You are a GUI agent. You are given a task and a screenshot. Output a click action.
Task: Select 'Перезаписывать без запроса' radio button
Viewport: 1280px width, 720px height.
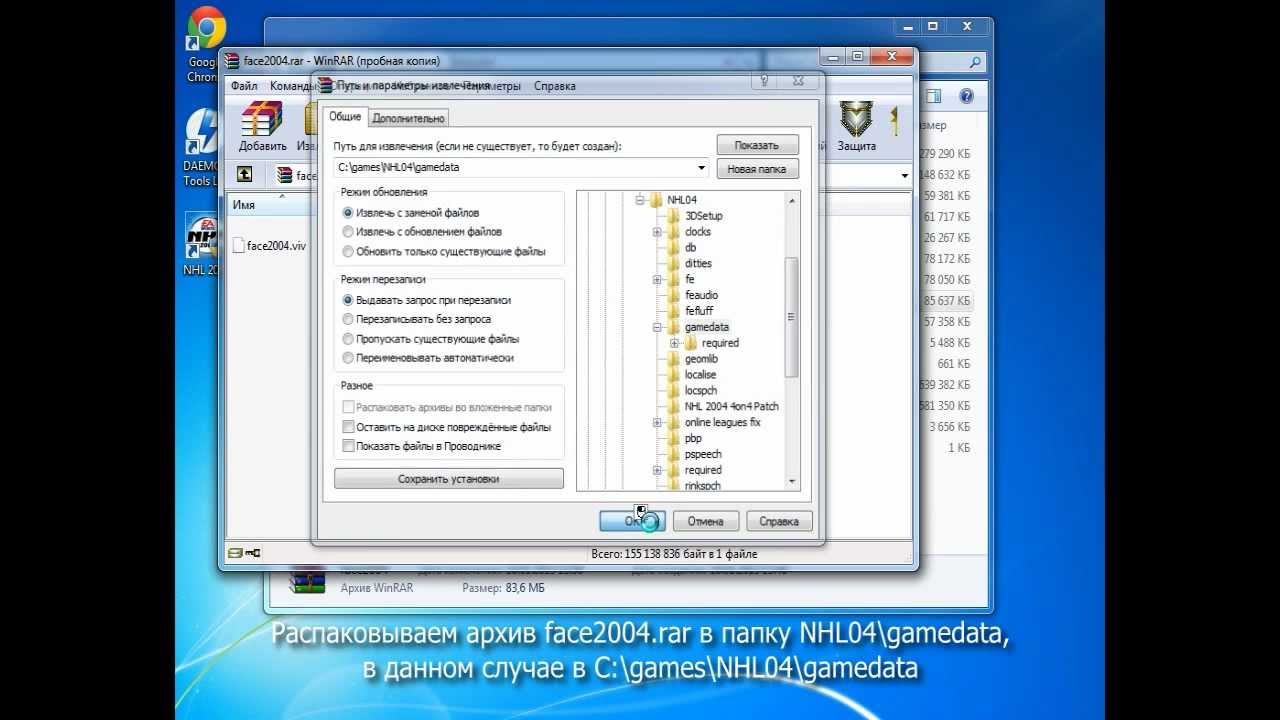(348, 319)
